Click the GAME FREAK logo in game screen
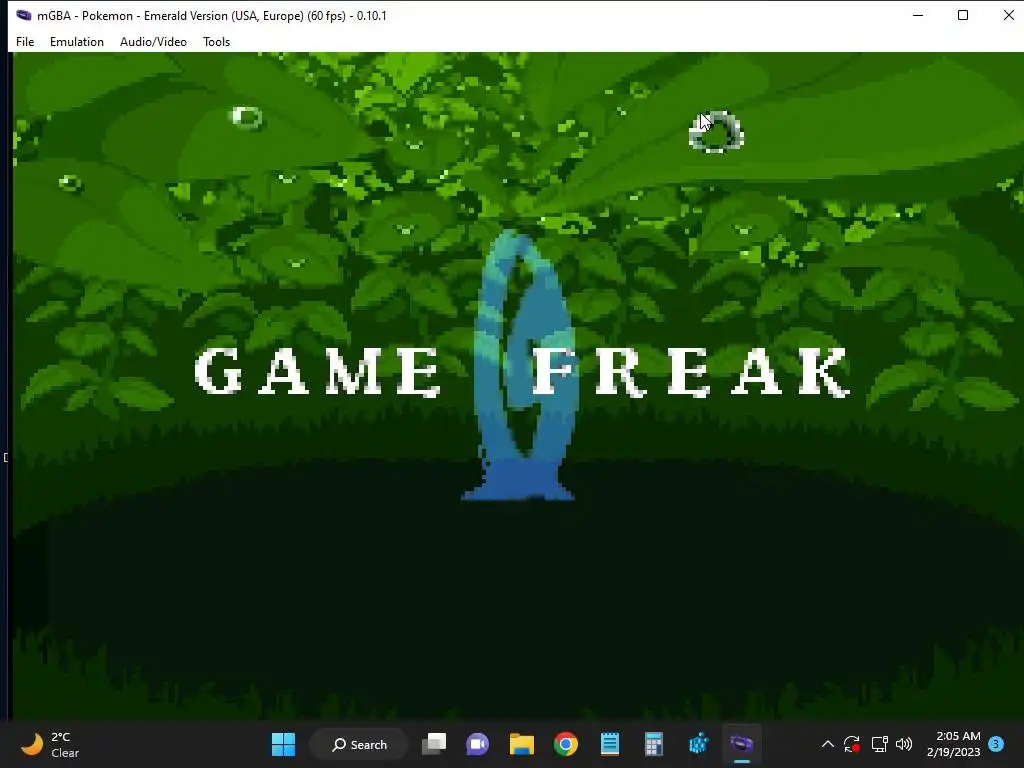Screen dimensions: 1024x768 [x=522, y=371]
